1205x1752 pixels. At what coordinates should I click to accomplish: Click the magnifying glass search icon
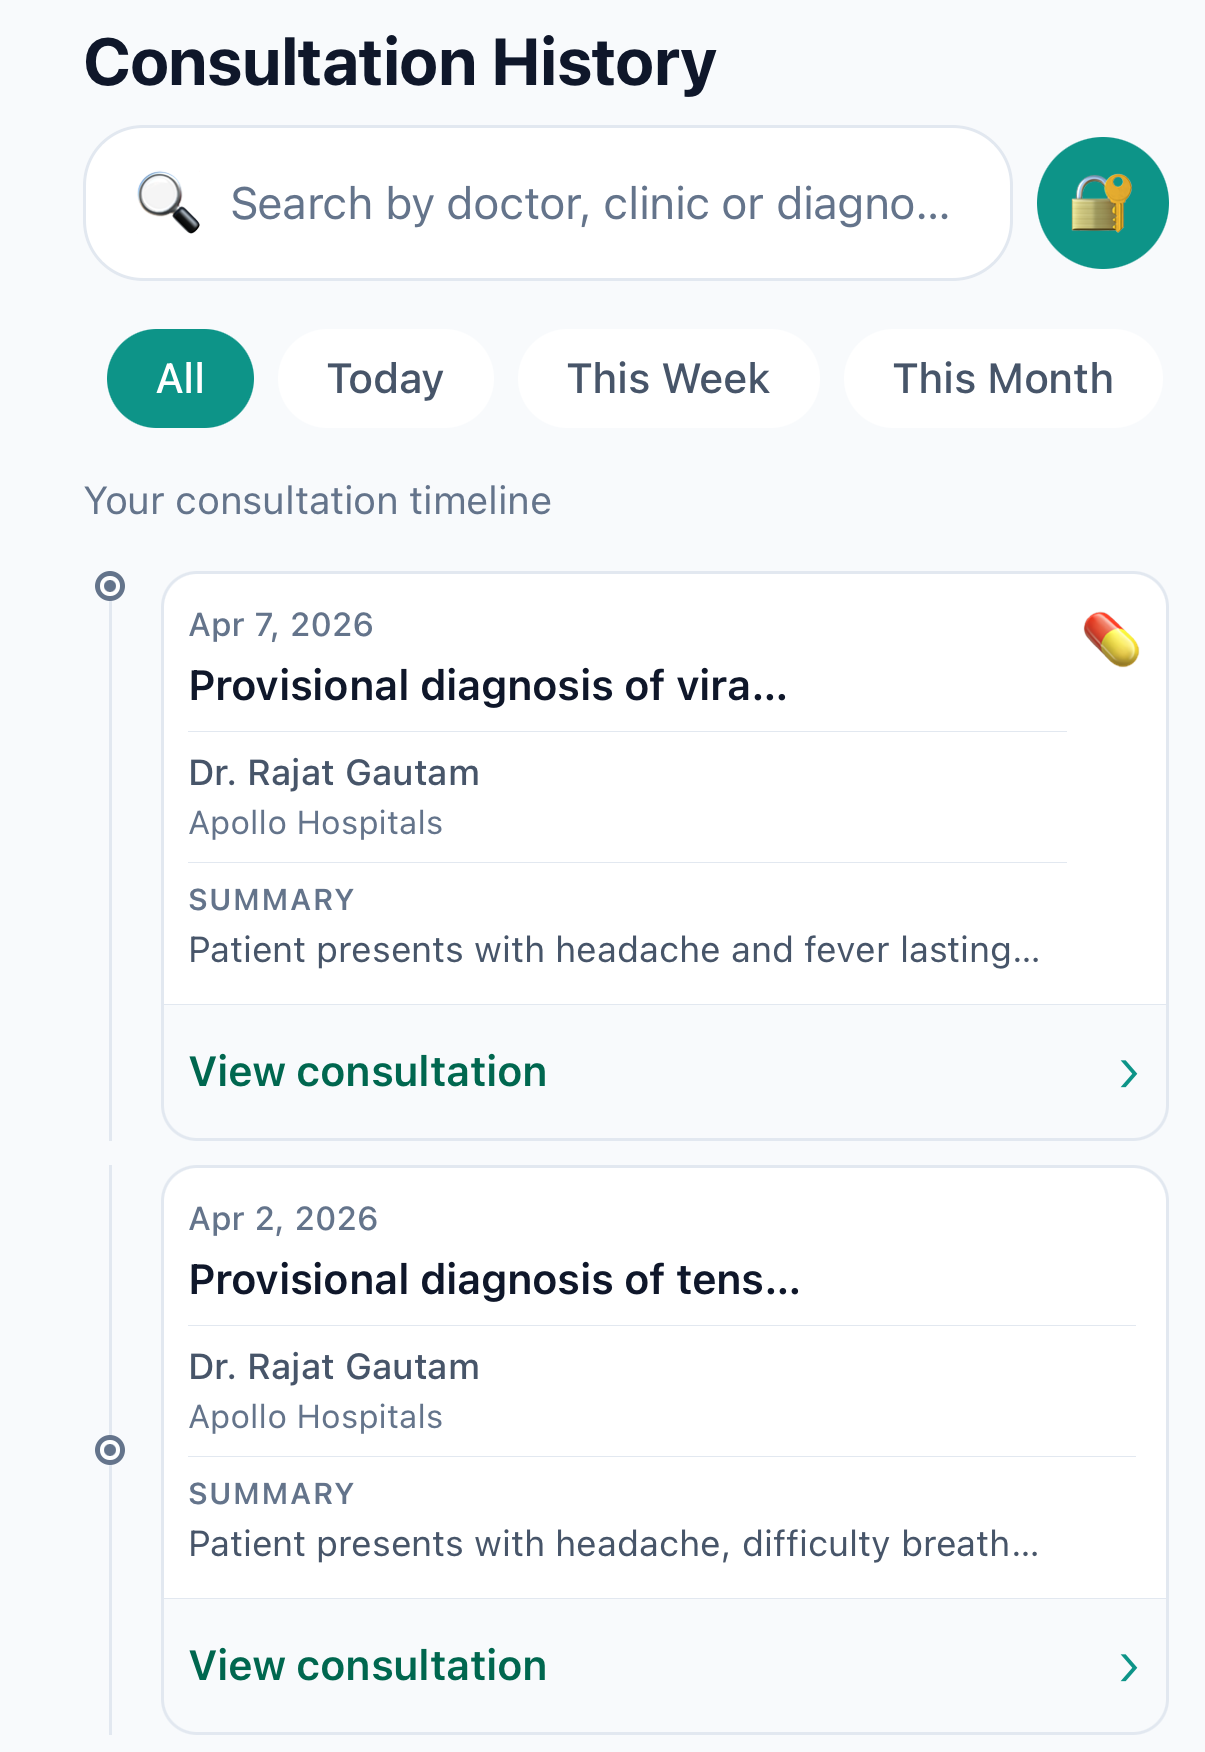168,203
